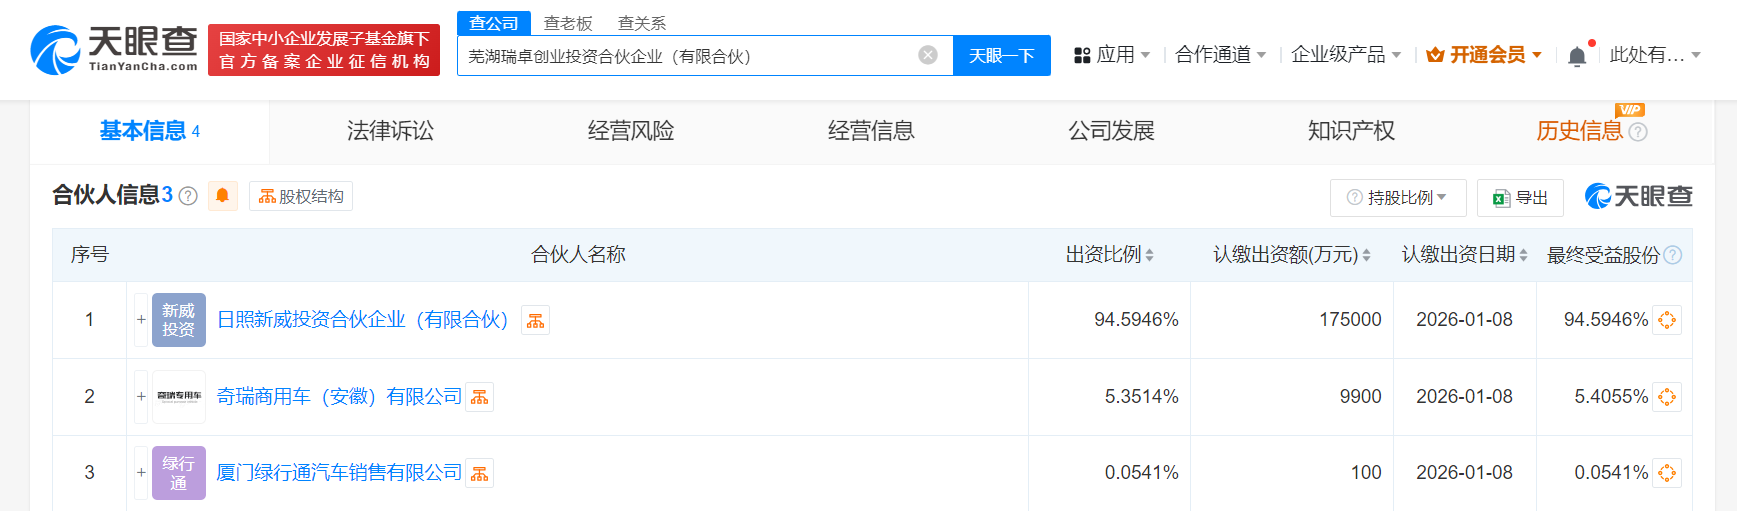The image size is (1737, 511).
Task: Open the 企业级产品 dropdown menu
Action: pos(1346,55)
